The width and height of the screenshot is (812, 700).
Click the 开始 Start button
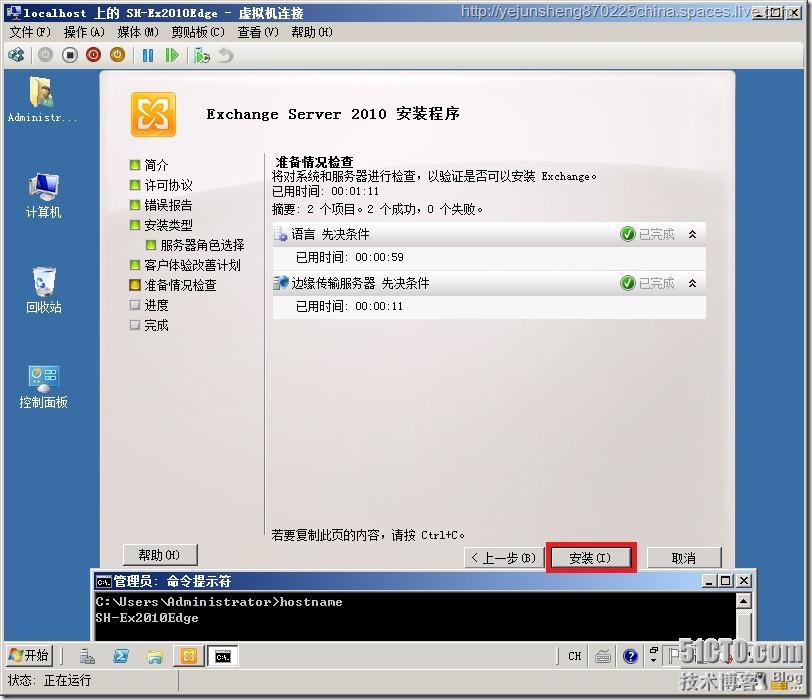coord(29,656)
